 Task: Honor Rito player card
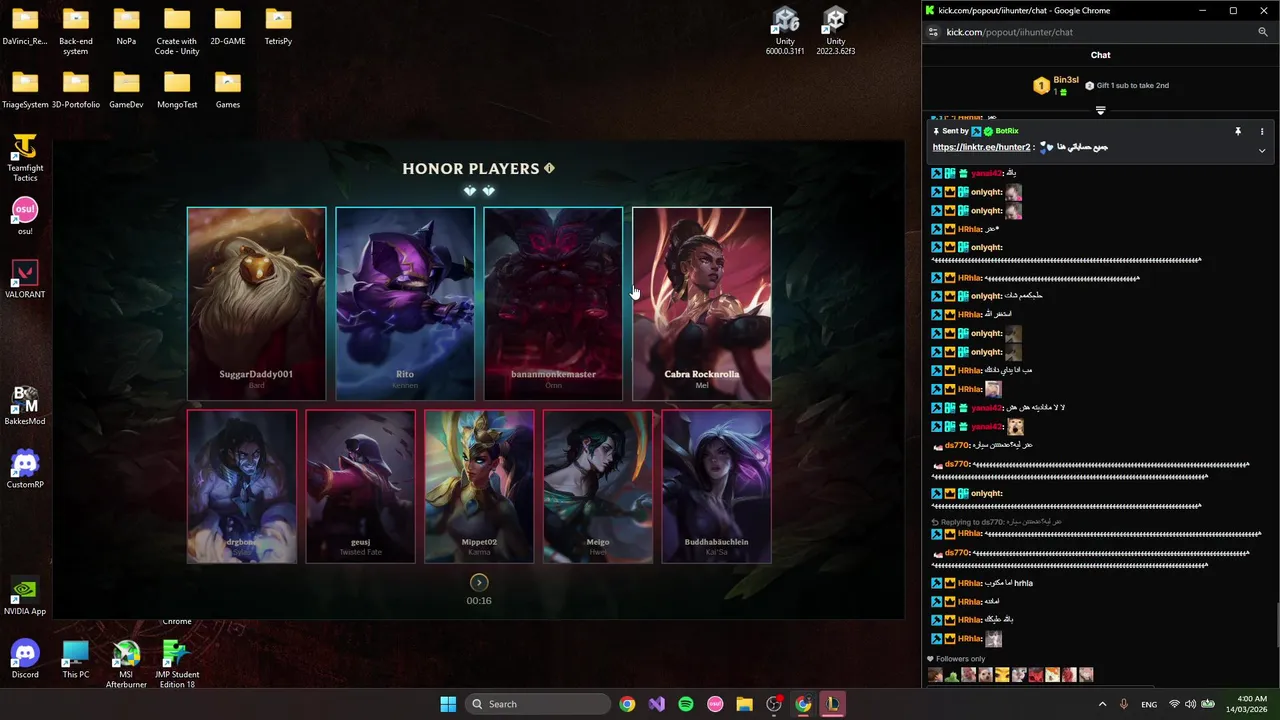[x=405, y=304]
